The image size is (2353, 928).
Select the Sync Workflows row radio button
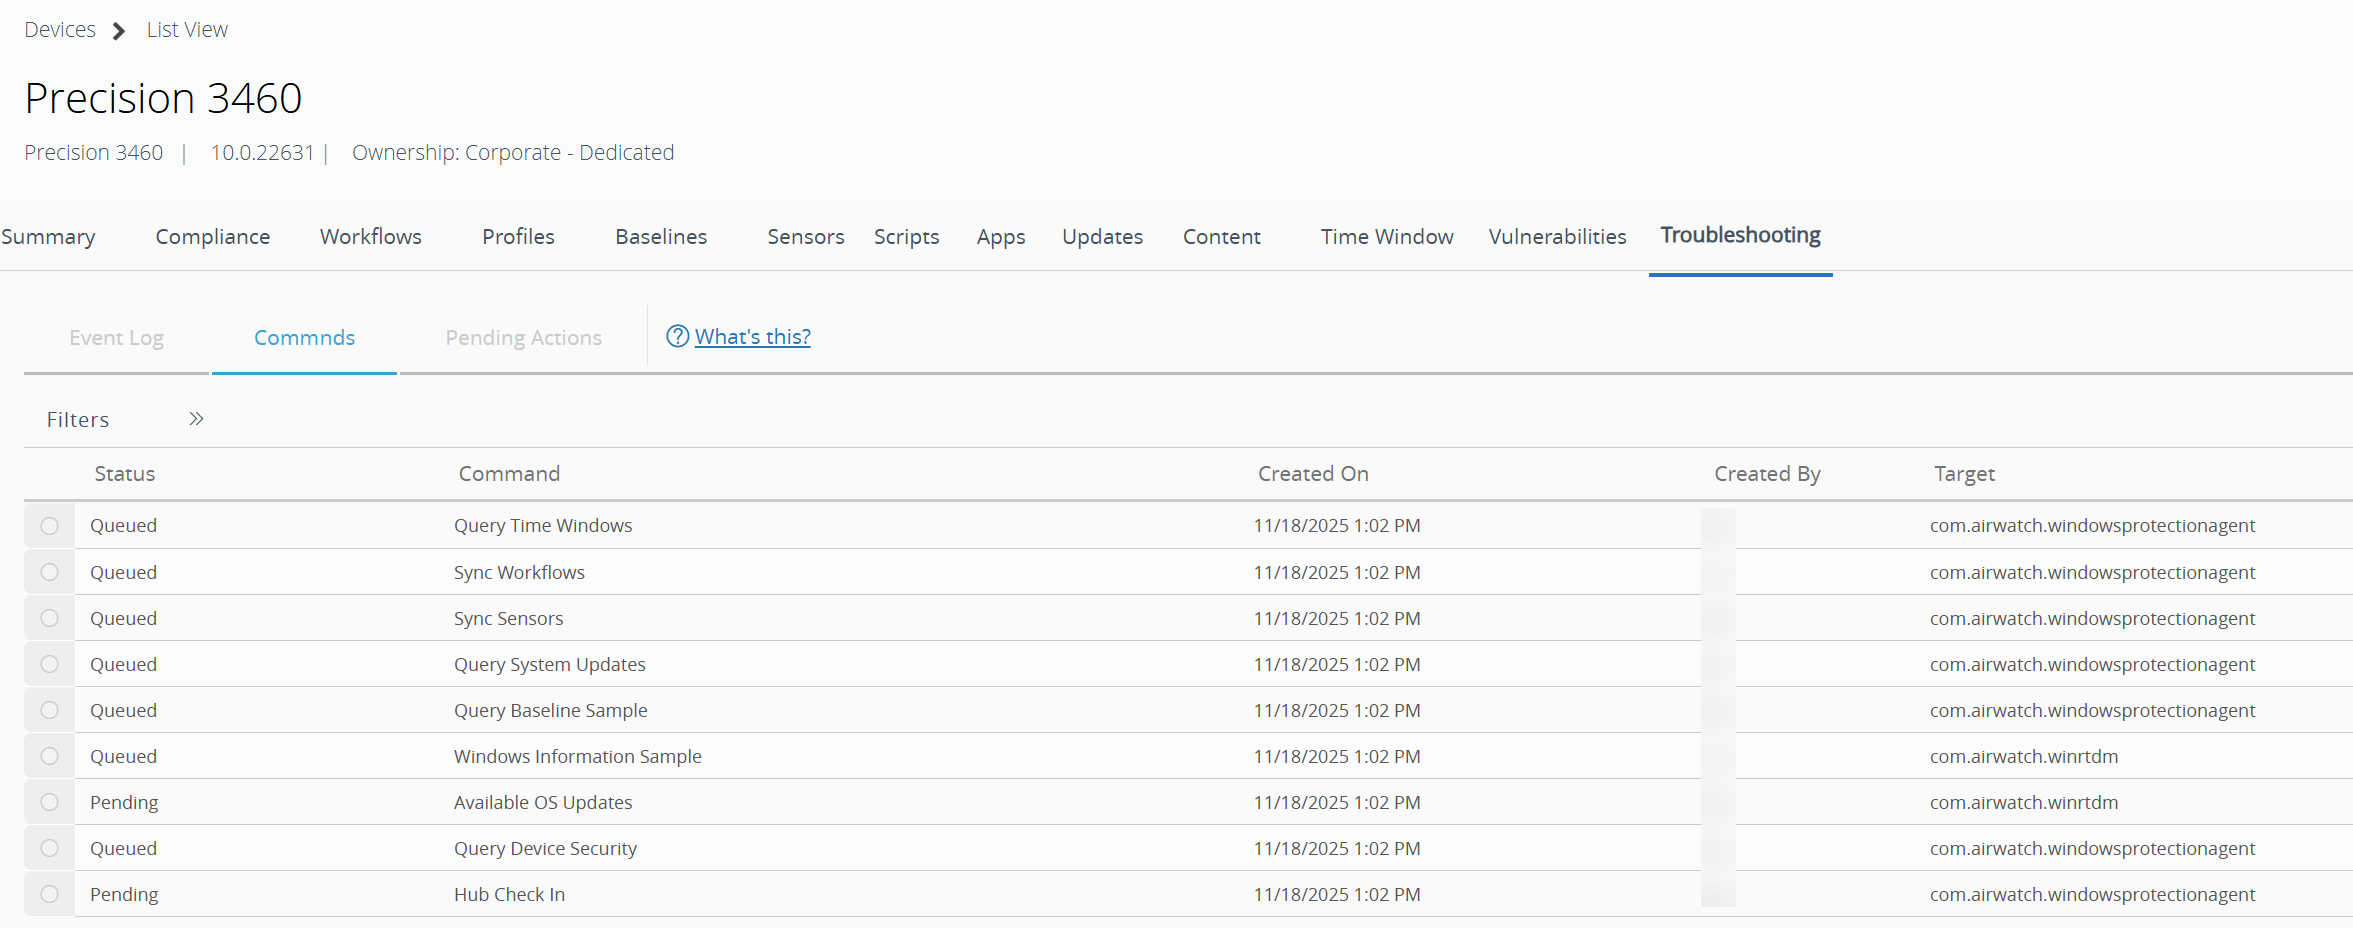(49, 572)
